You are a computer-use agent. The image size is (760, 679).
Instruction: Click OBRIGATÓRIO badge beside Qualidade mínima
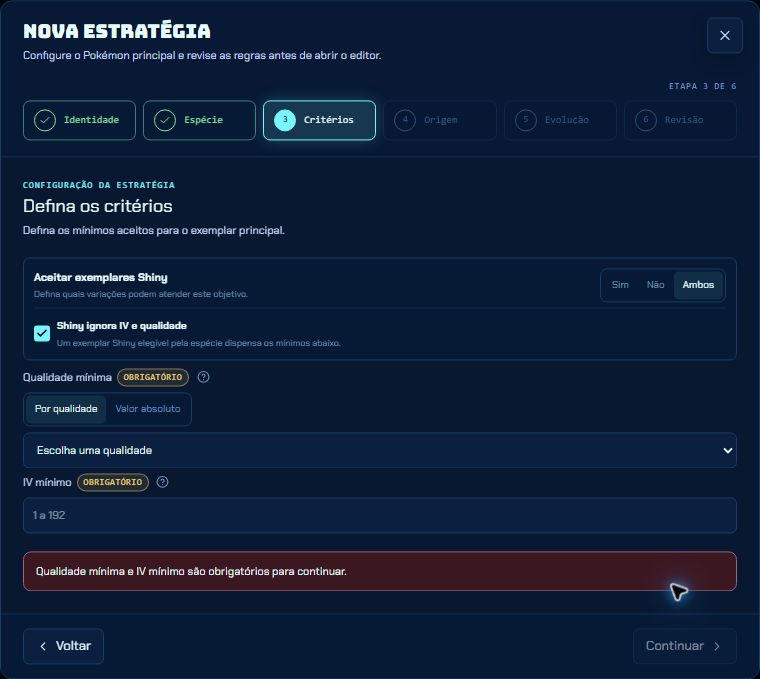point(153,377)
